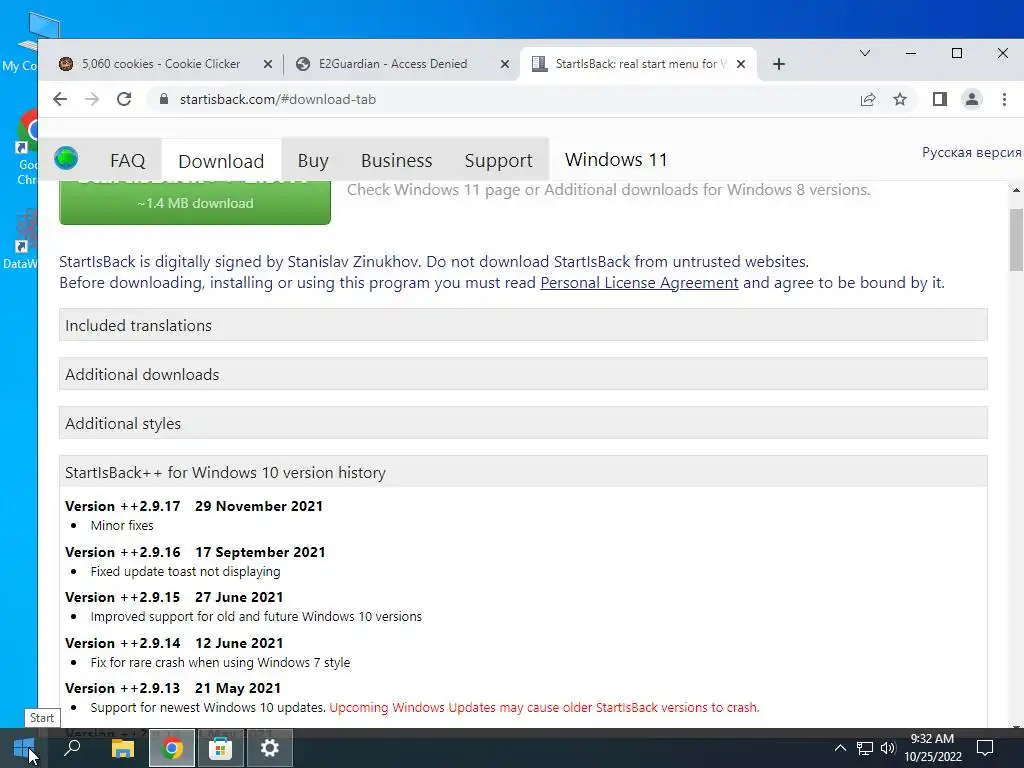The width and height of the screenshot is (1024, 768).
Task: Expand the Additional downloads section
Action: [x=523, y=374]
